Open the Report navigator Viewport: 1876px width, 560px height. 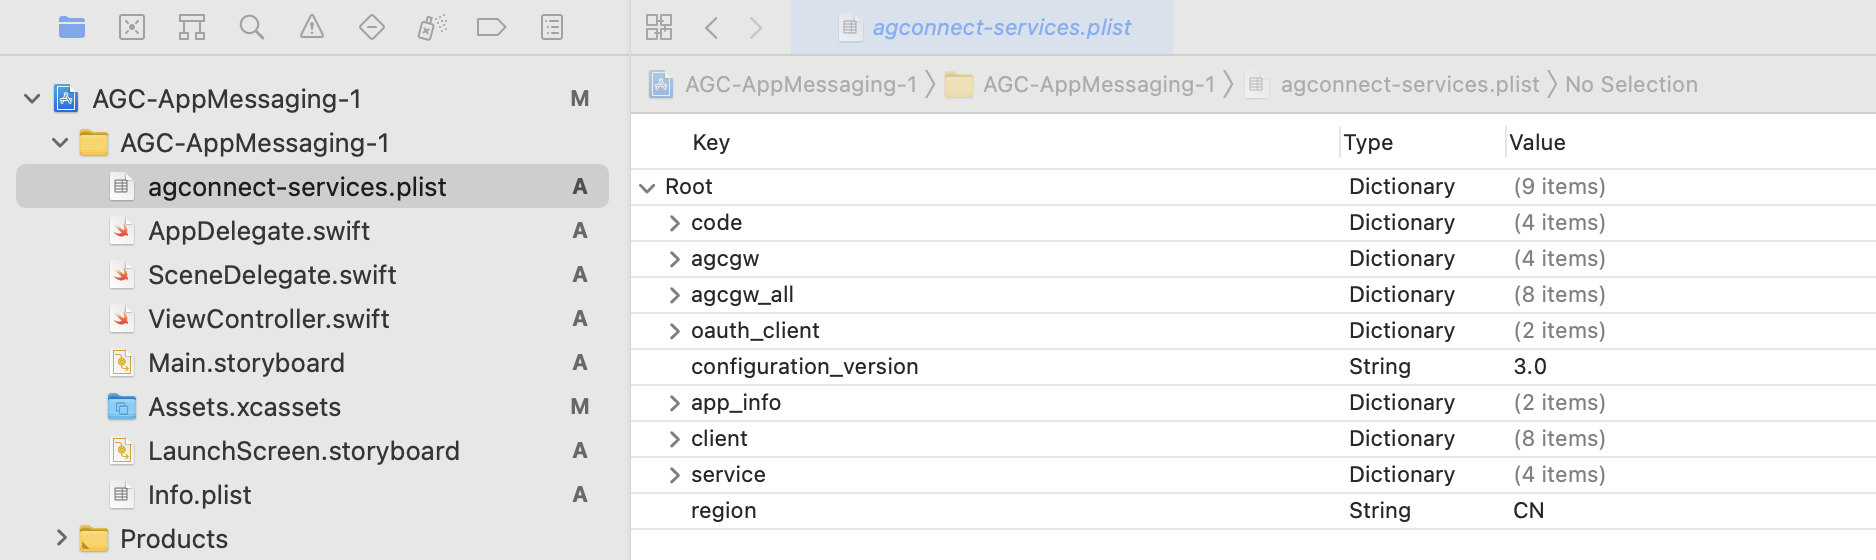(x=552, y=27)
